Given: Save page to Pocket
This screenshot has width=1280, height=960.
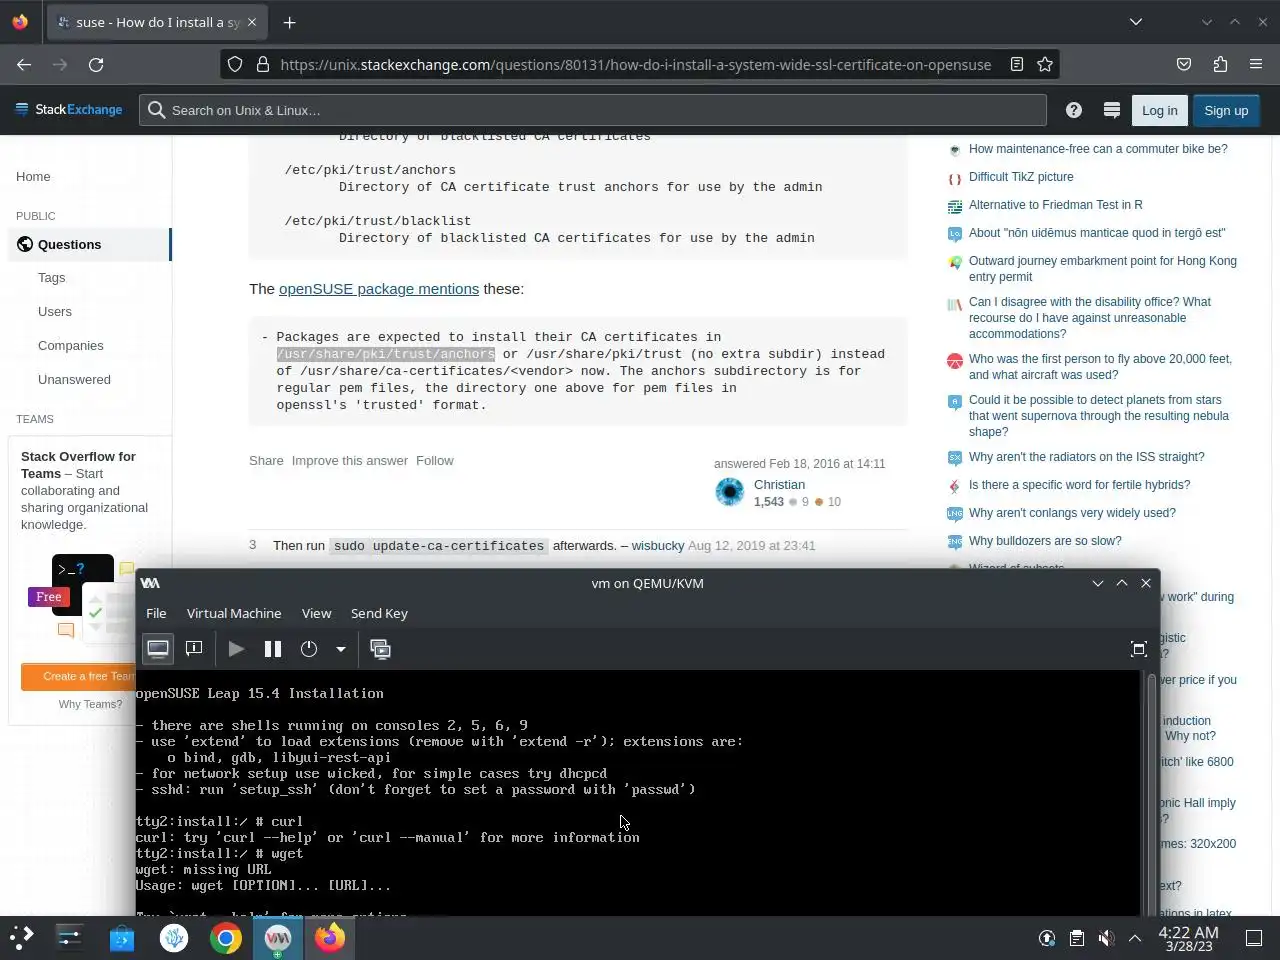Looking at the screenshot, I should 1184,64.
